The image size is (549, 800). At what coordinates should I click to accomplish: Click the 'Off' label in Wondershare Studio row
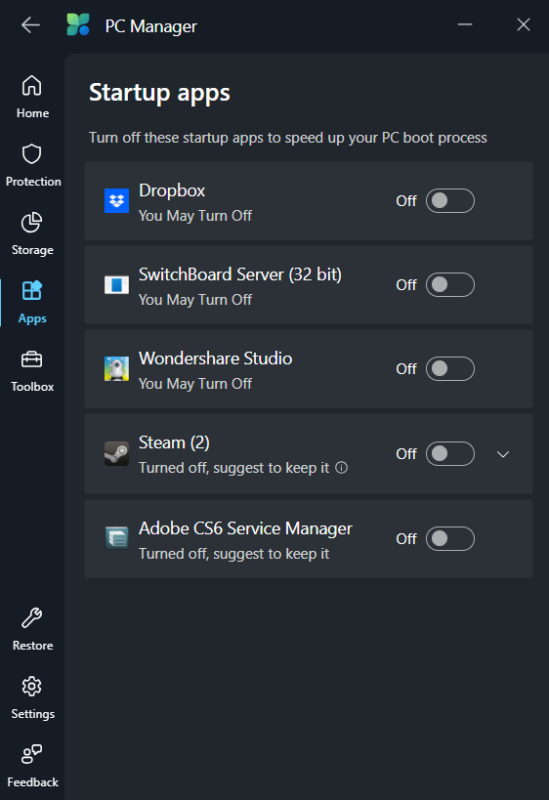[x=406, y=369]
